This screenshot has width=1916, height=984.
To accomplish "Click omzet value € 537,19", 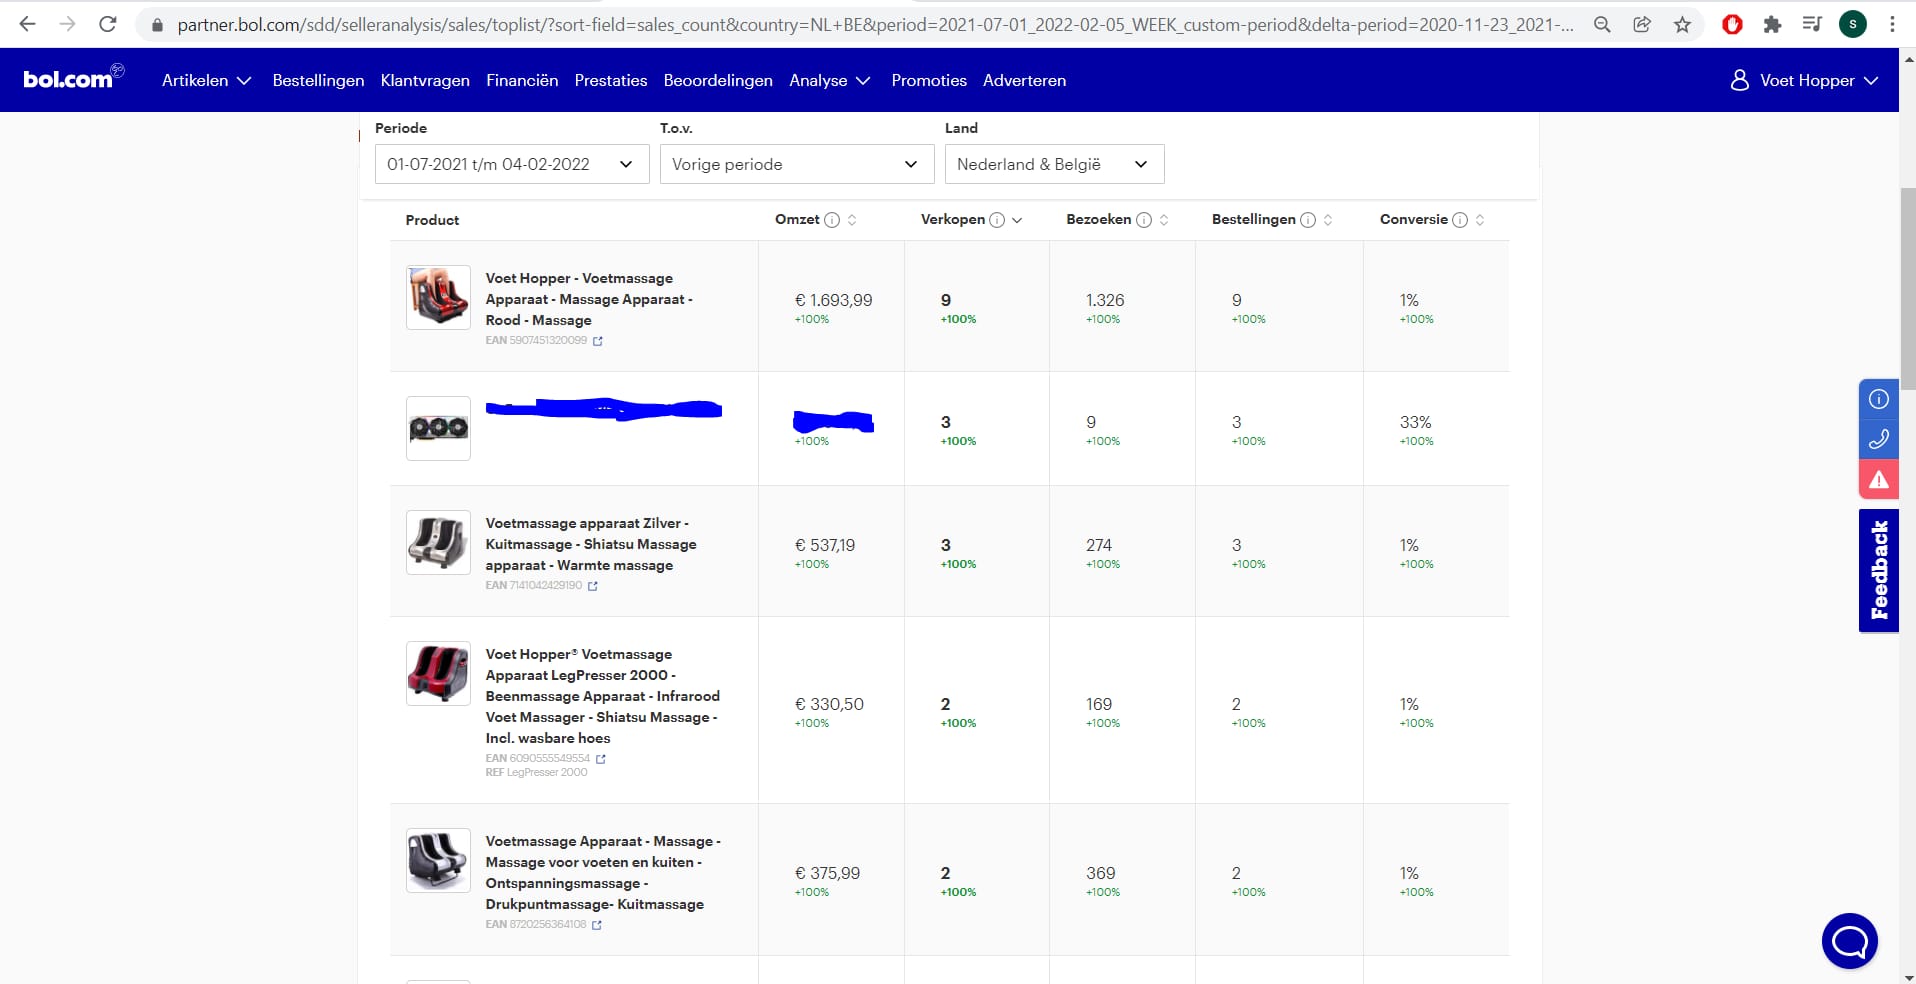I will pyautogui.click(x=825, y=545).
